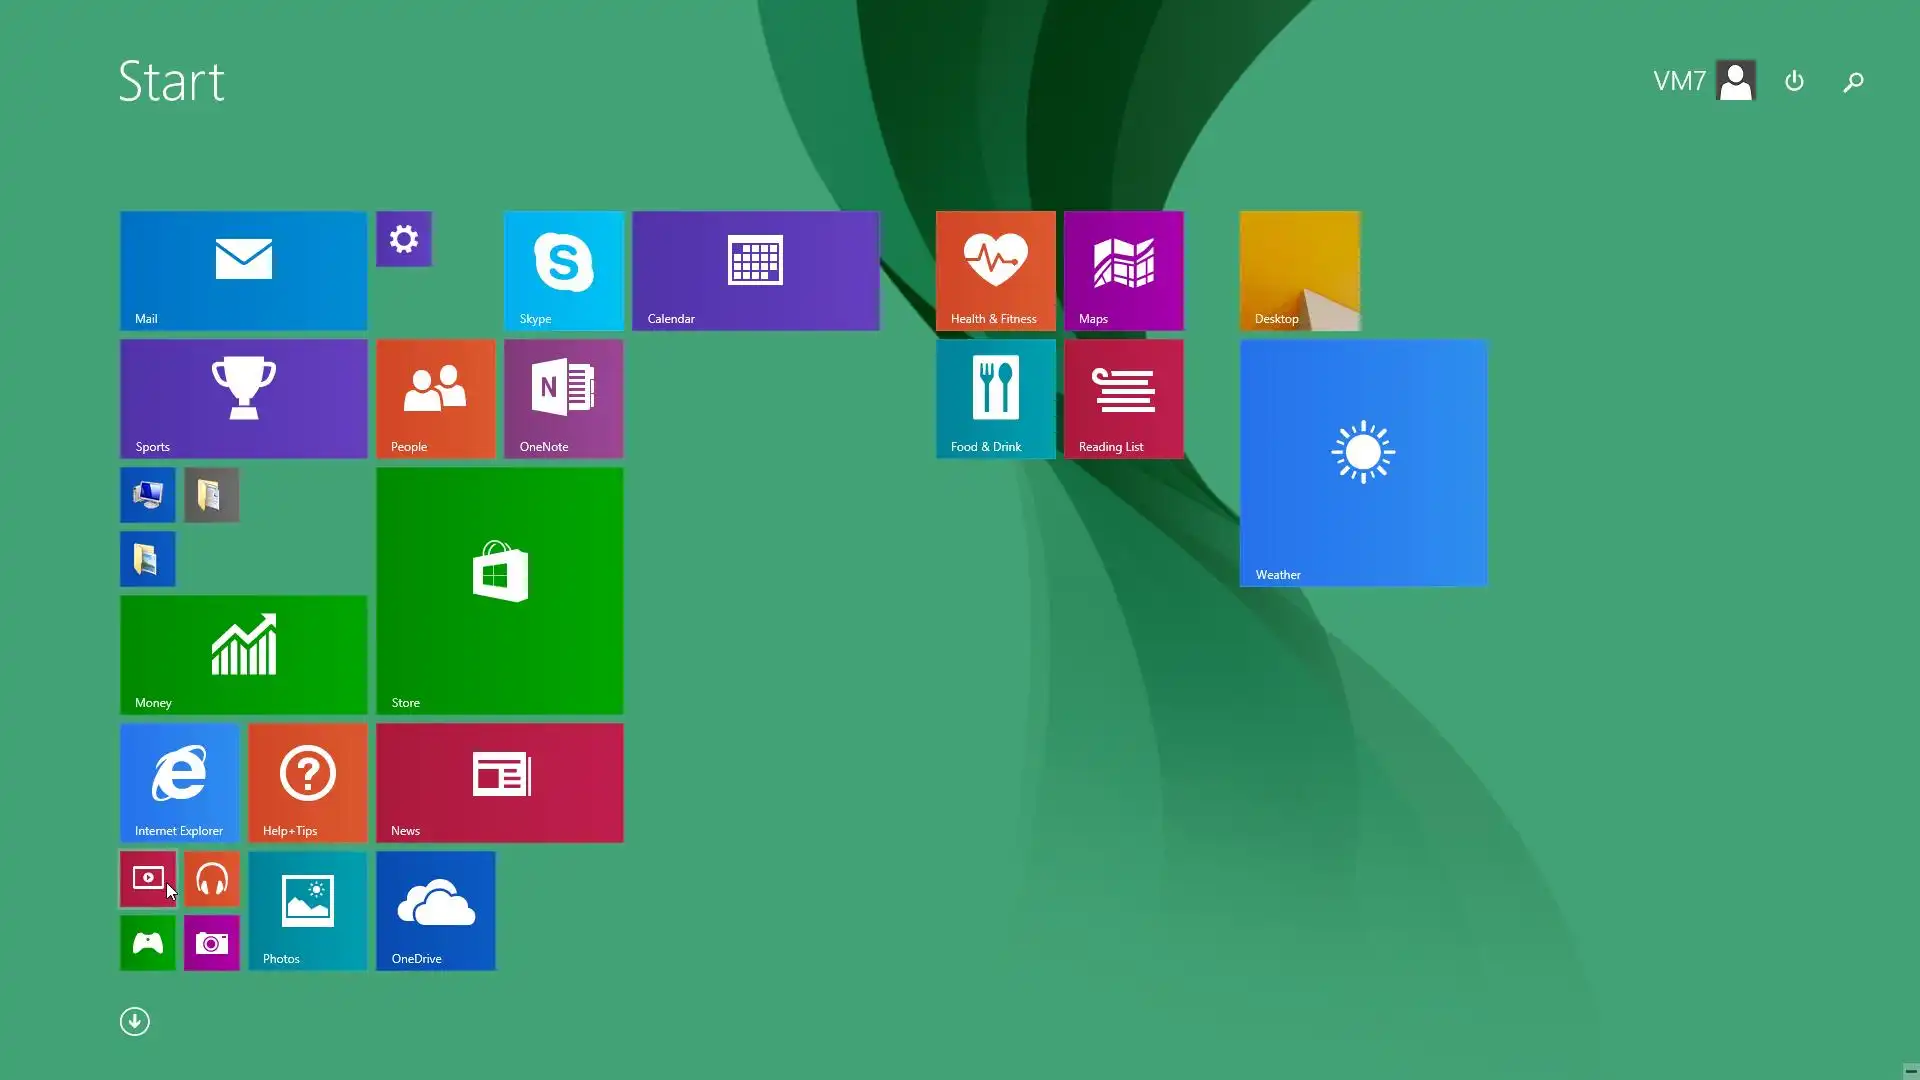Open Health & Fitness tile

click(995, 270)
